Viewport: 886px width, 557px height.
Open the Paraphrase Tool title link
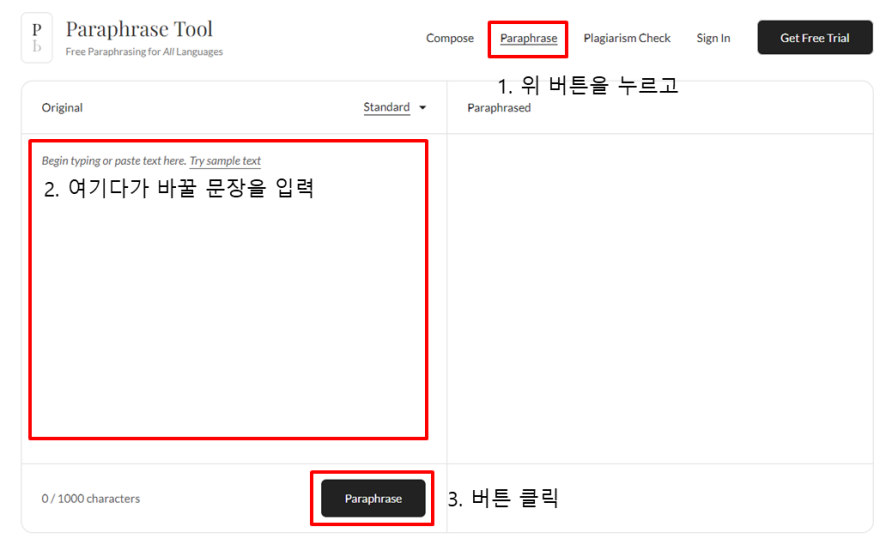click(139, 29)
